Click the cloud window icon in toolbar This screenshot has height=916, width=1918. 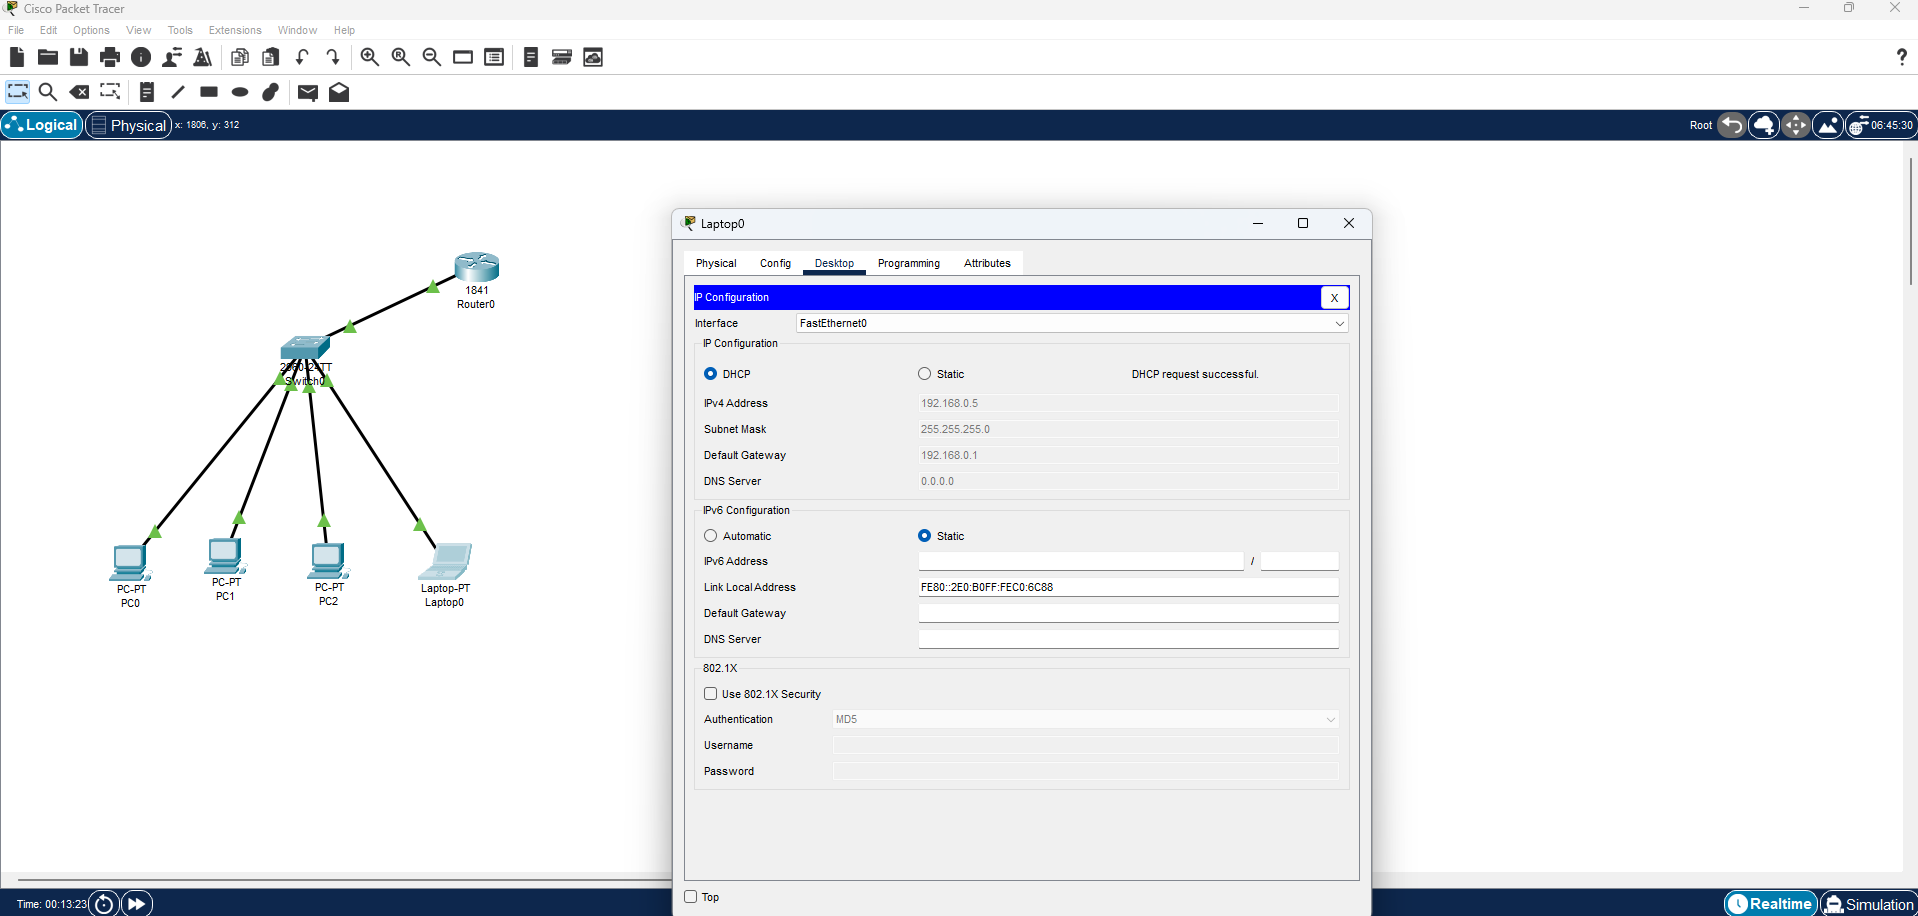[x=593, y=57]
